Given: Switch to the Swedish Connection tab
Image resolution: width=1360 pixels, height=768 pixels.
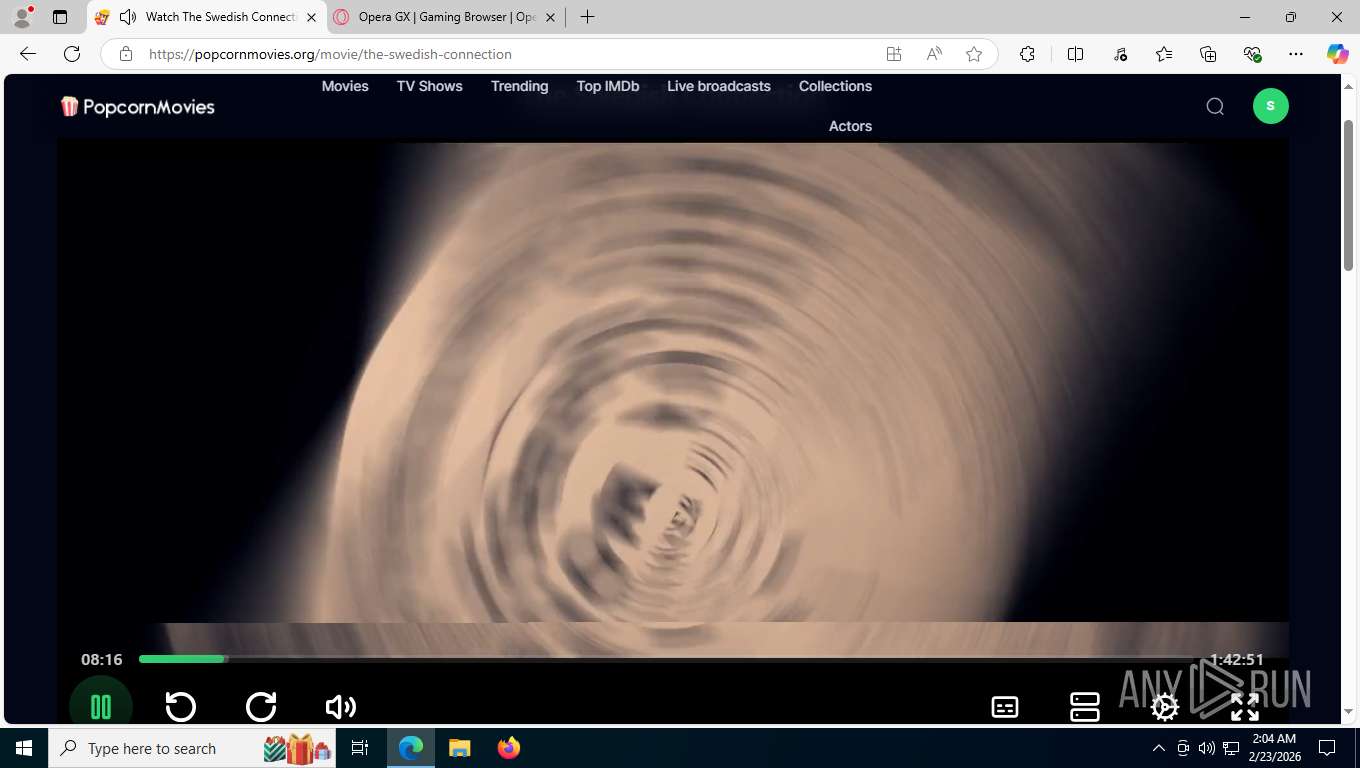Looking at the screenshot, I should coord(206,17).
